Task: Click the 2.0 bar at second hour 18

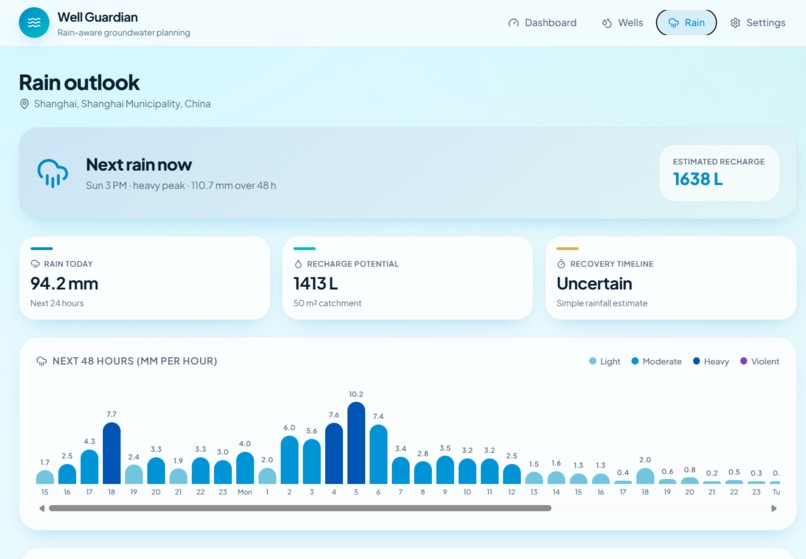Action: tap(645, 476)
